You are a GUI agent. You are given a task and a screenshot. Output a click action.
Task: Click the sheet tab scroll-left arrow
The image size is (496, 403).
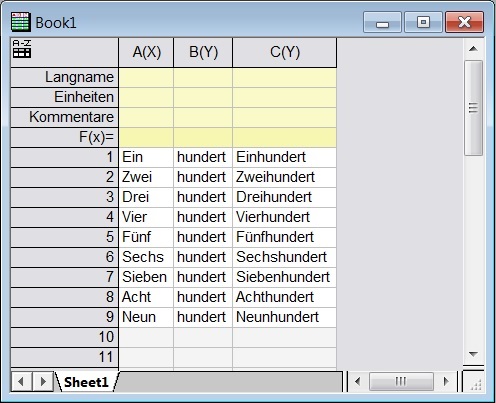(21, 381)
